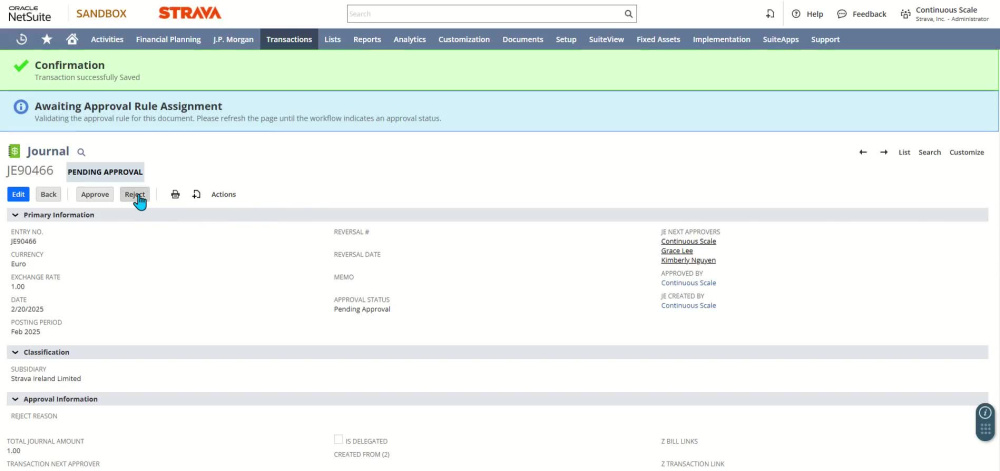Collapse the Approval Information section
Screen dimensions: 1000x471
point(15,399)
